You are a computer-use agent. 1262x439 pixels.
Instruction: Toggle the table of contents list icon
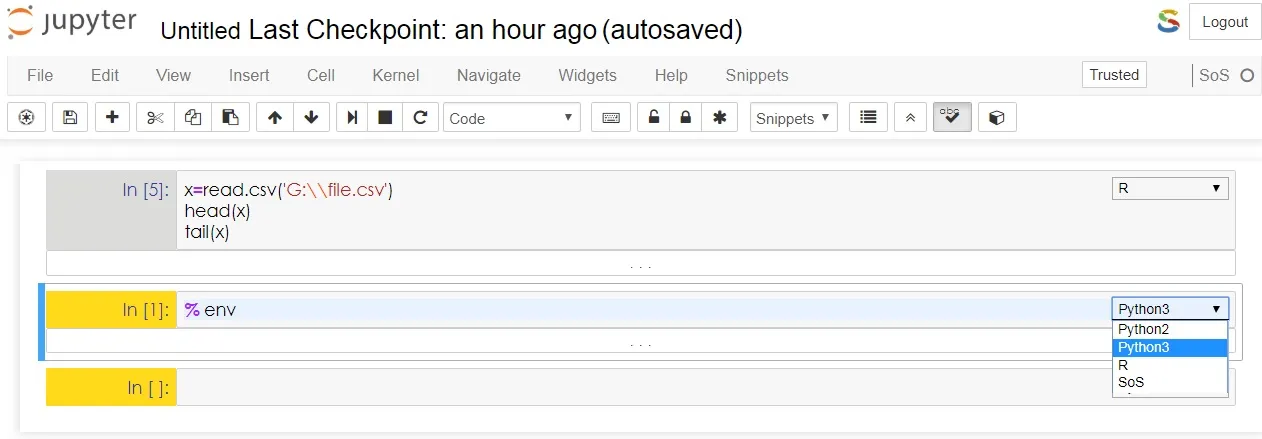(x=869, y=117)
